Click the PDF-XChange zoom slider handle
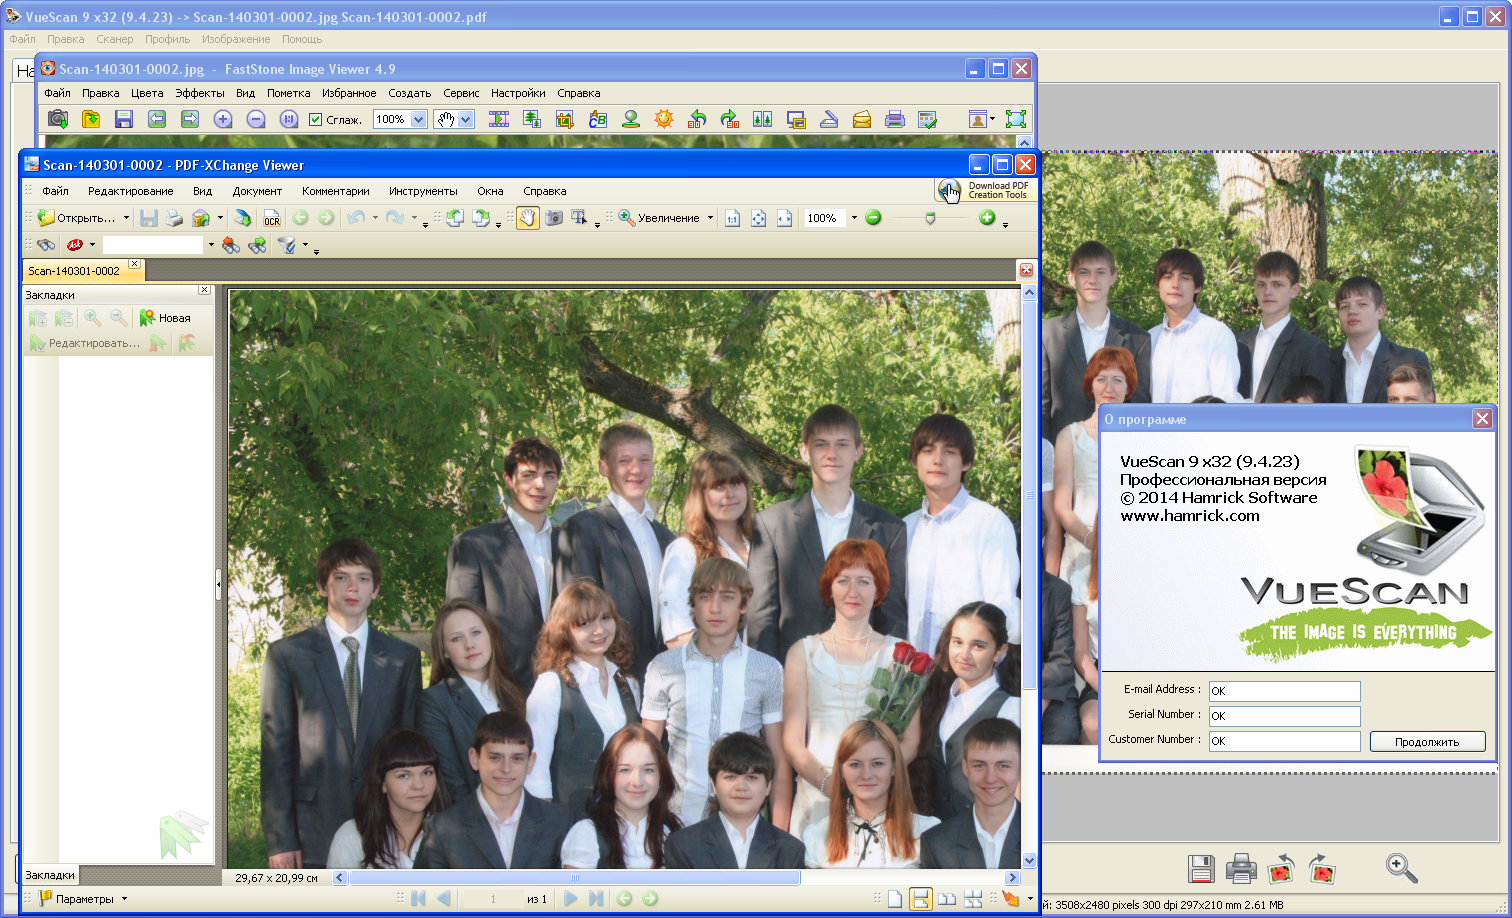Image resolution: width=1512 pixels, height=918 pixels. click(930, 218)
